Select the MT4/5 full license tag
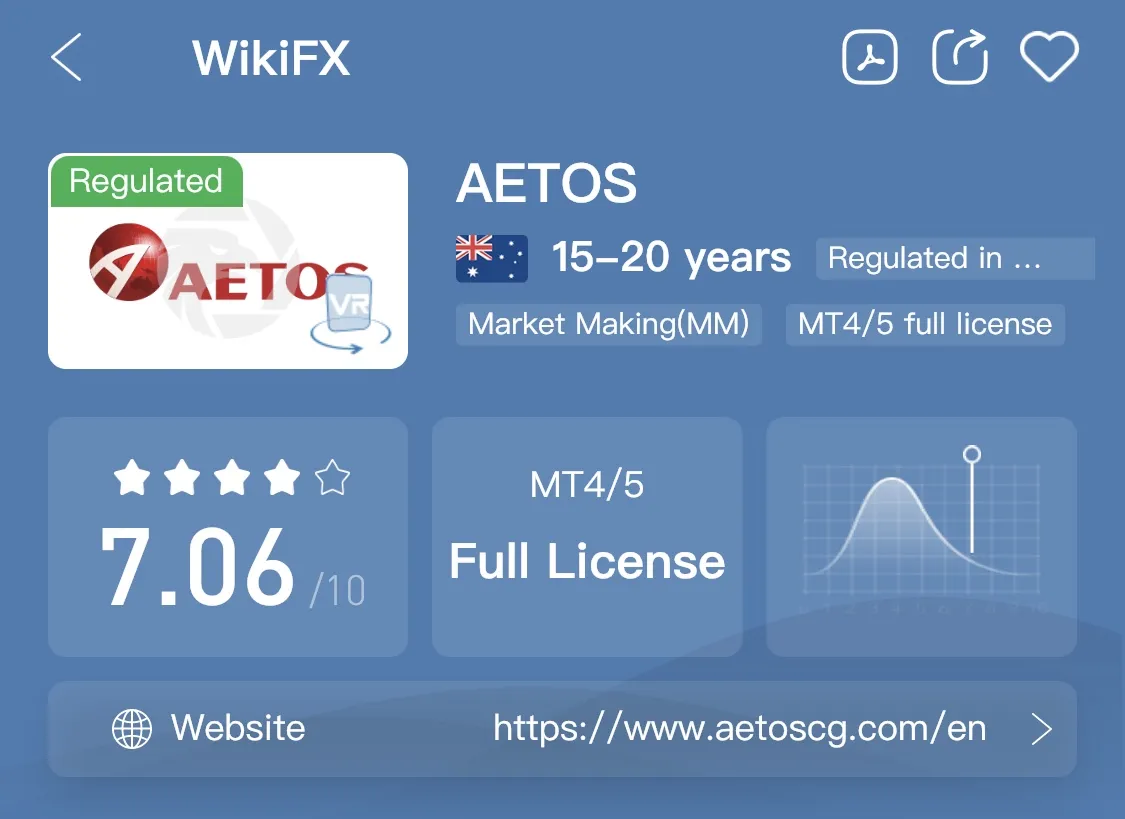Screen dimensions: 1125x819 pyautogui.click(x=925, y=324)
